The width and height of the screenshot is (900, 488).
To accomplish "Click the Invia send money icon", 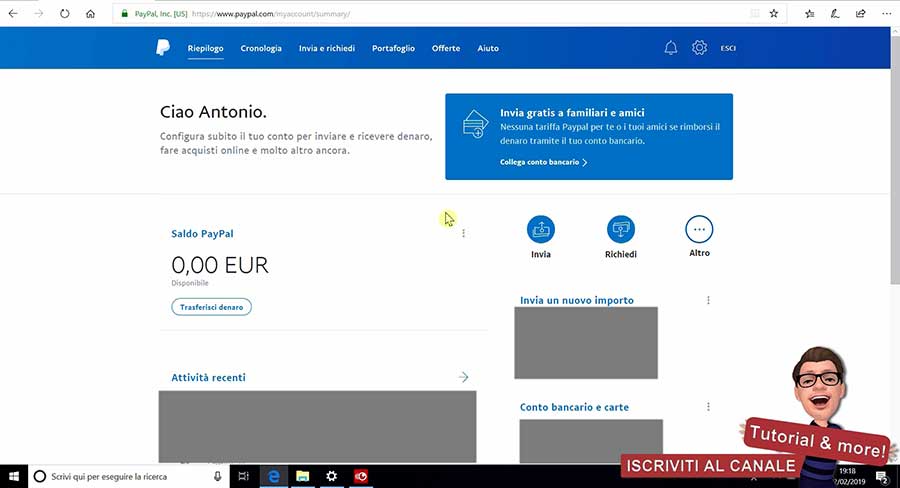I will (541, 229).
